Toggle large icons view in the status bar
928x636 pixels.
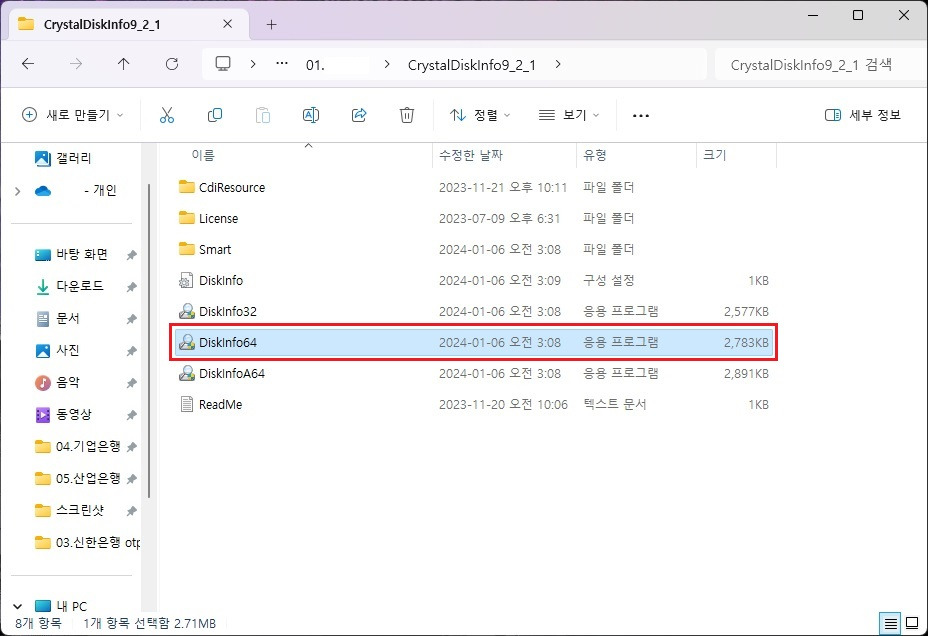pos(912,622)
